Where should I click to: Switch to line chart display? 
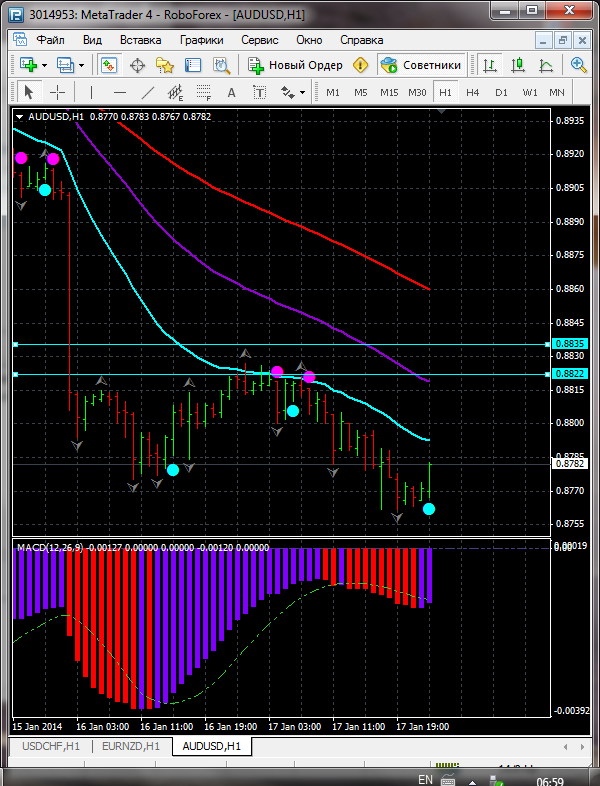(x=546, y=65)
